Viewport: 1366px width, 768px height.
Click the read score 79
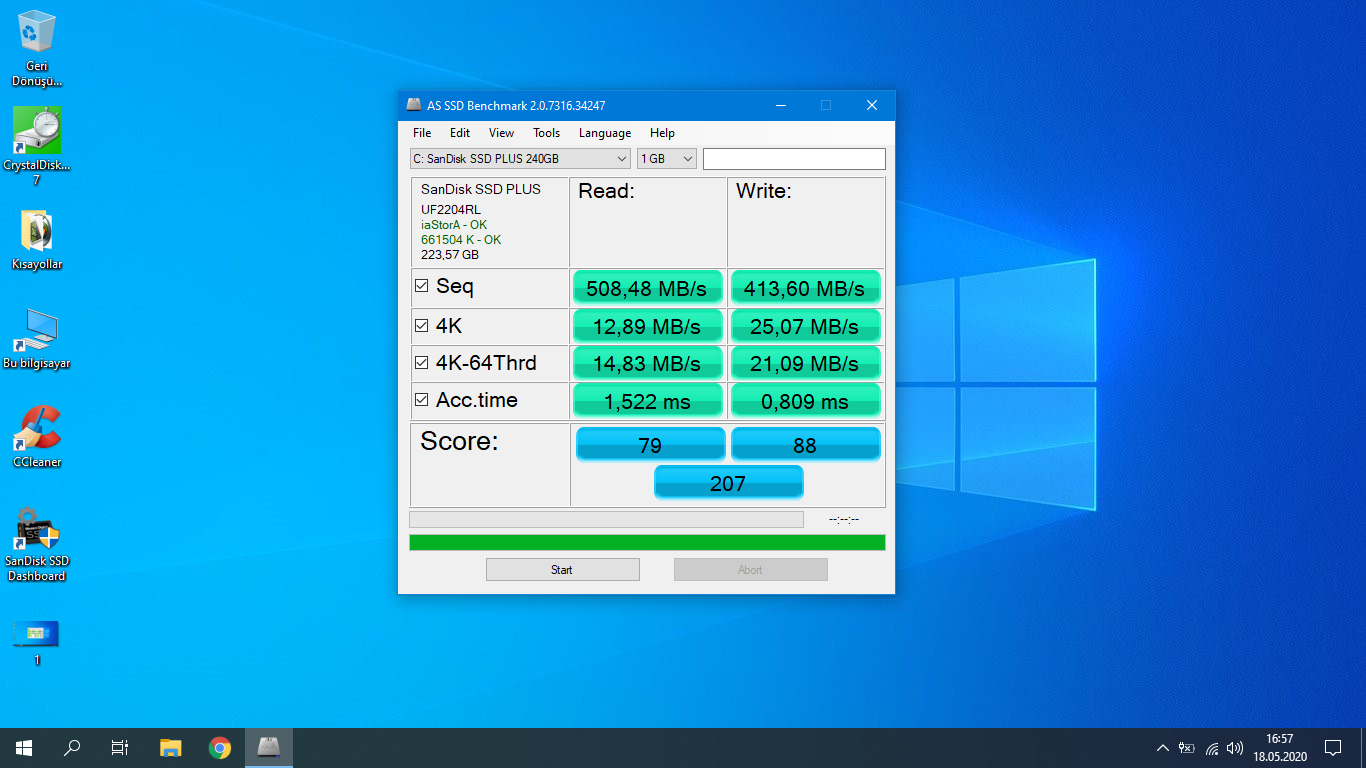click(650, 445)
